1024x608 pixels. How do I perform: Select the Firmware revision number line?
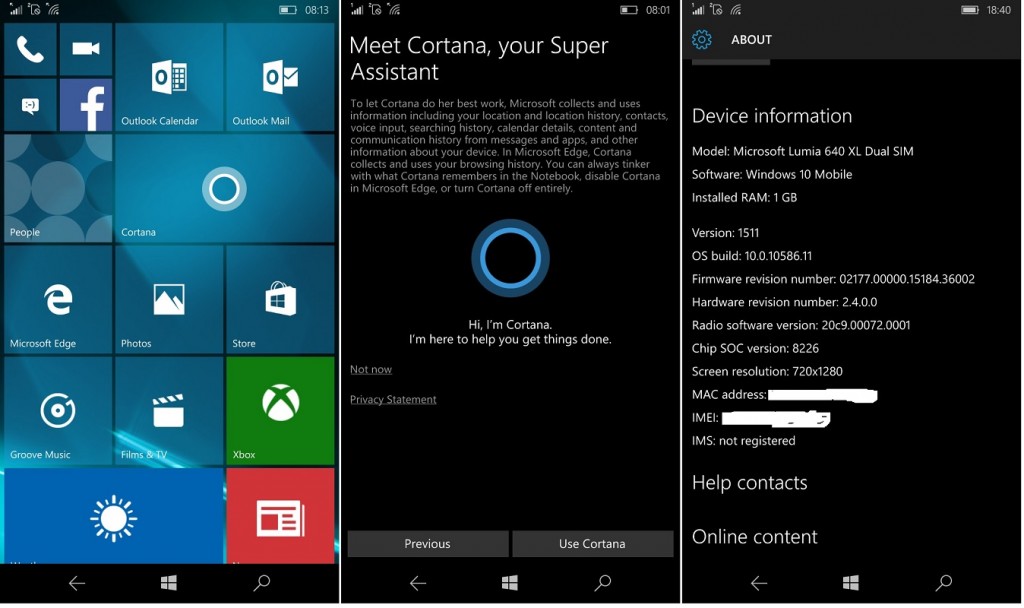coord(833,279)
